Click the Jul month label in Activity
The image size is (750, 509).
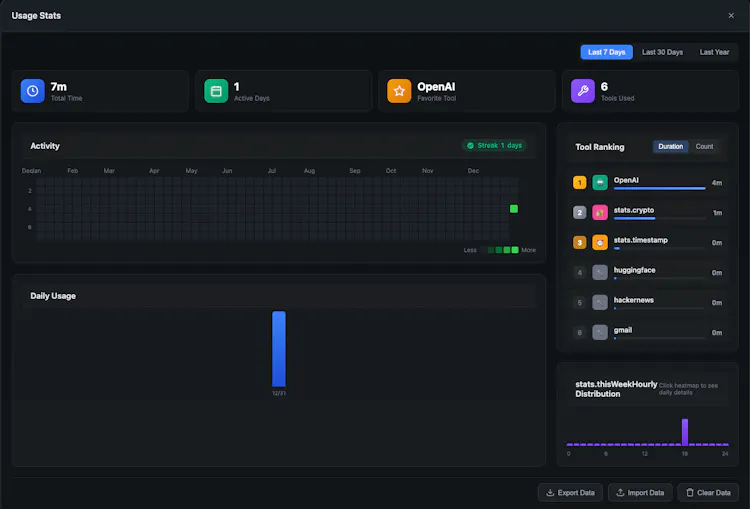click(x=272, y=171)
